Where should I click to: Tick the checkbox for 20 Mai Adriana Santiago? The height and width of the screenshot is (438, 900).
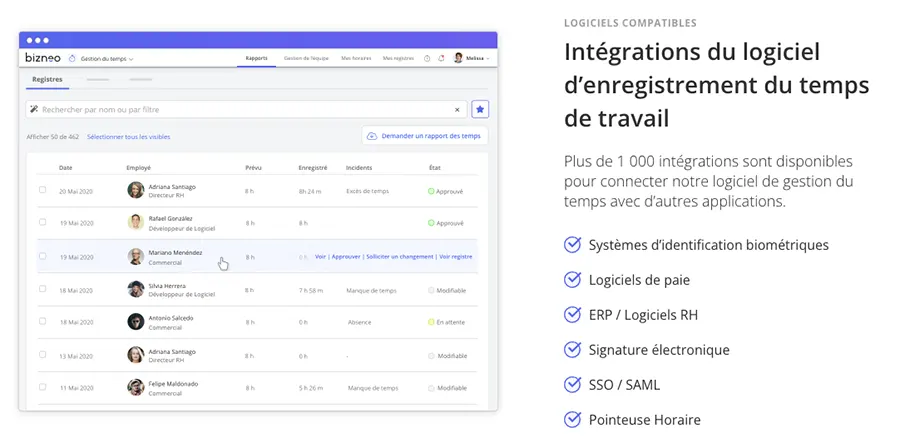coord(42,189)
